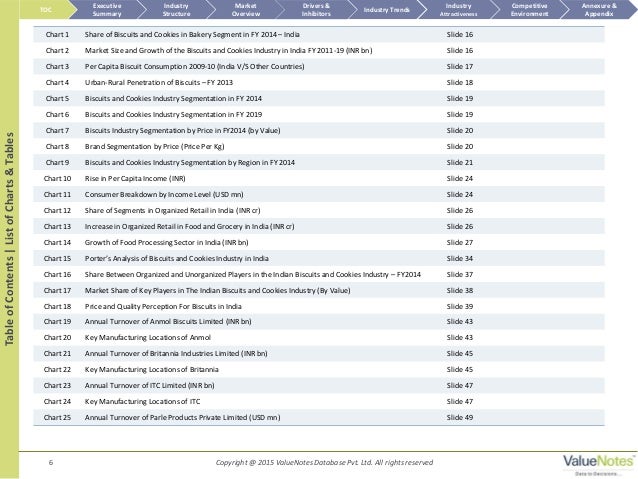
Task: Click 'Slide 18' in Chart 4 row
Action: tap(460, 83)
